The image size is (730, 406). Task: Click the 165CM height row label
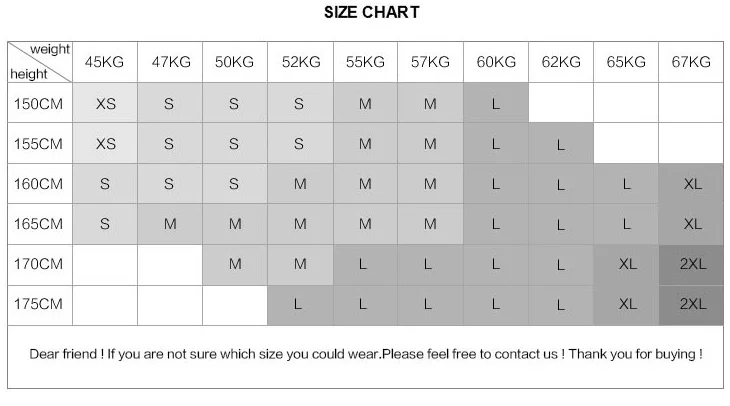point(40,224)
